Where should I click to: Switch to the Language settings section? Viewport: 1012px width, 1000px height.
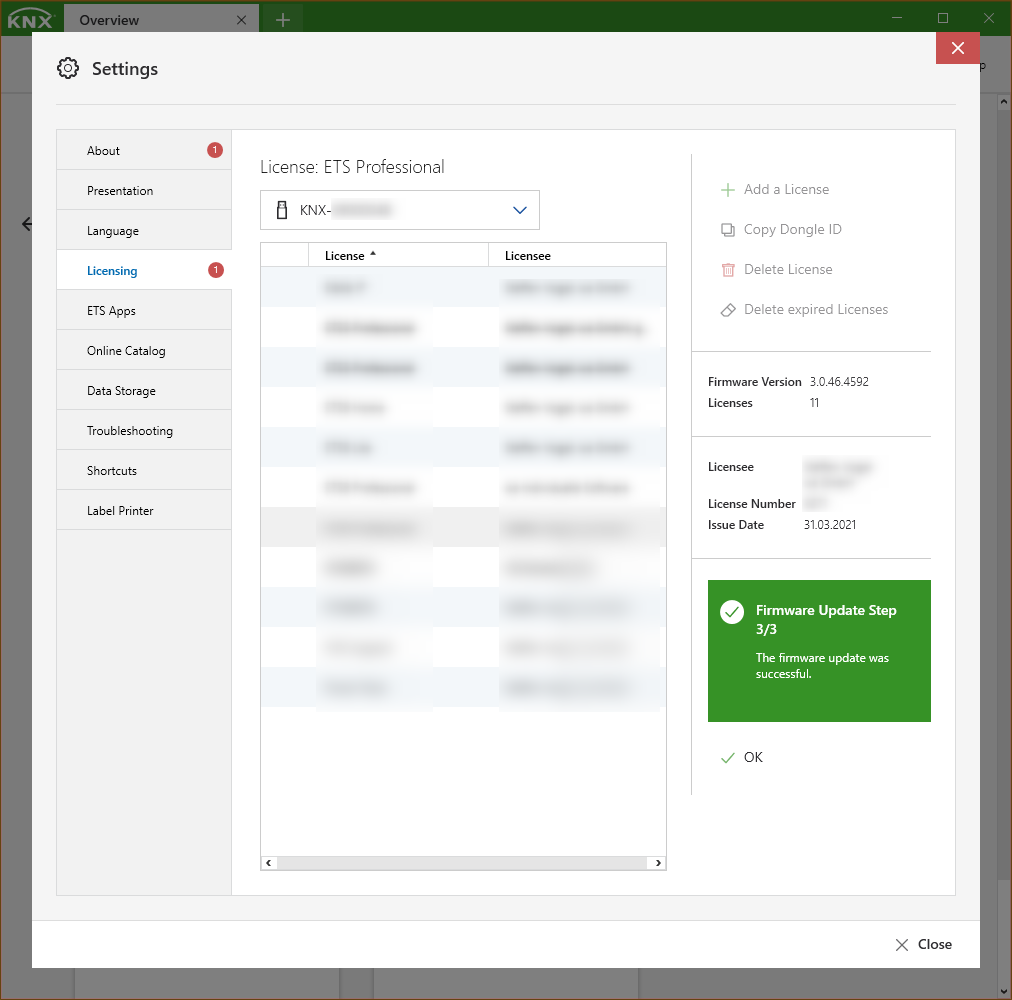[x=144, y=230]
